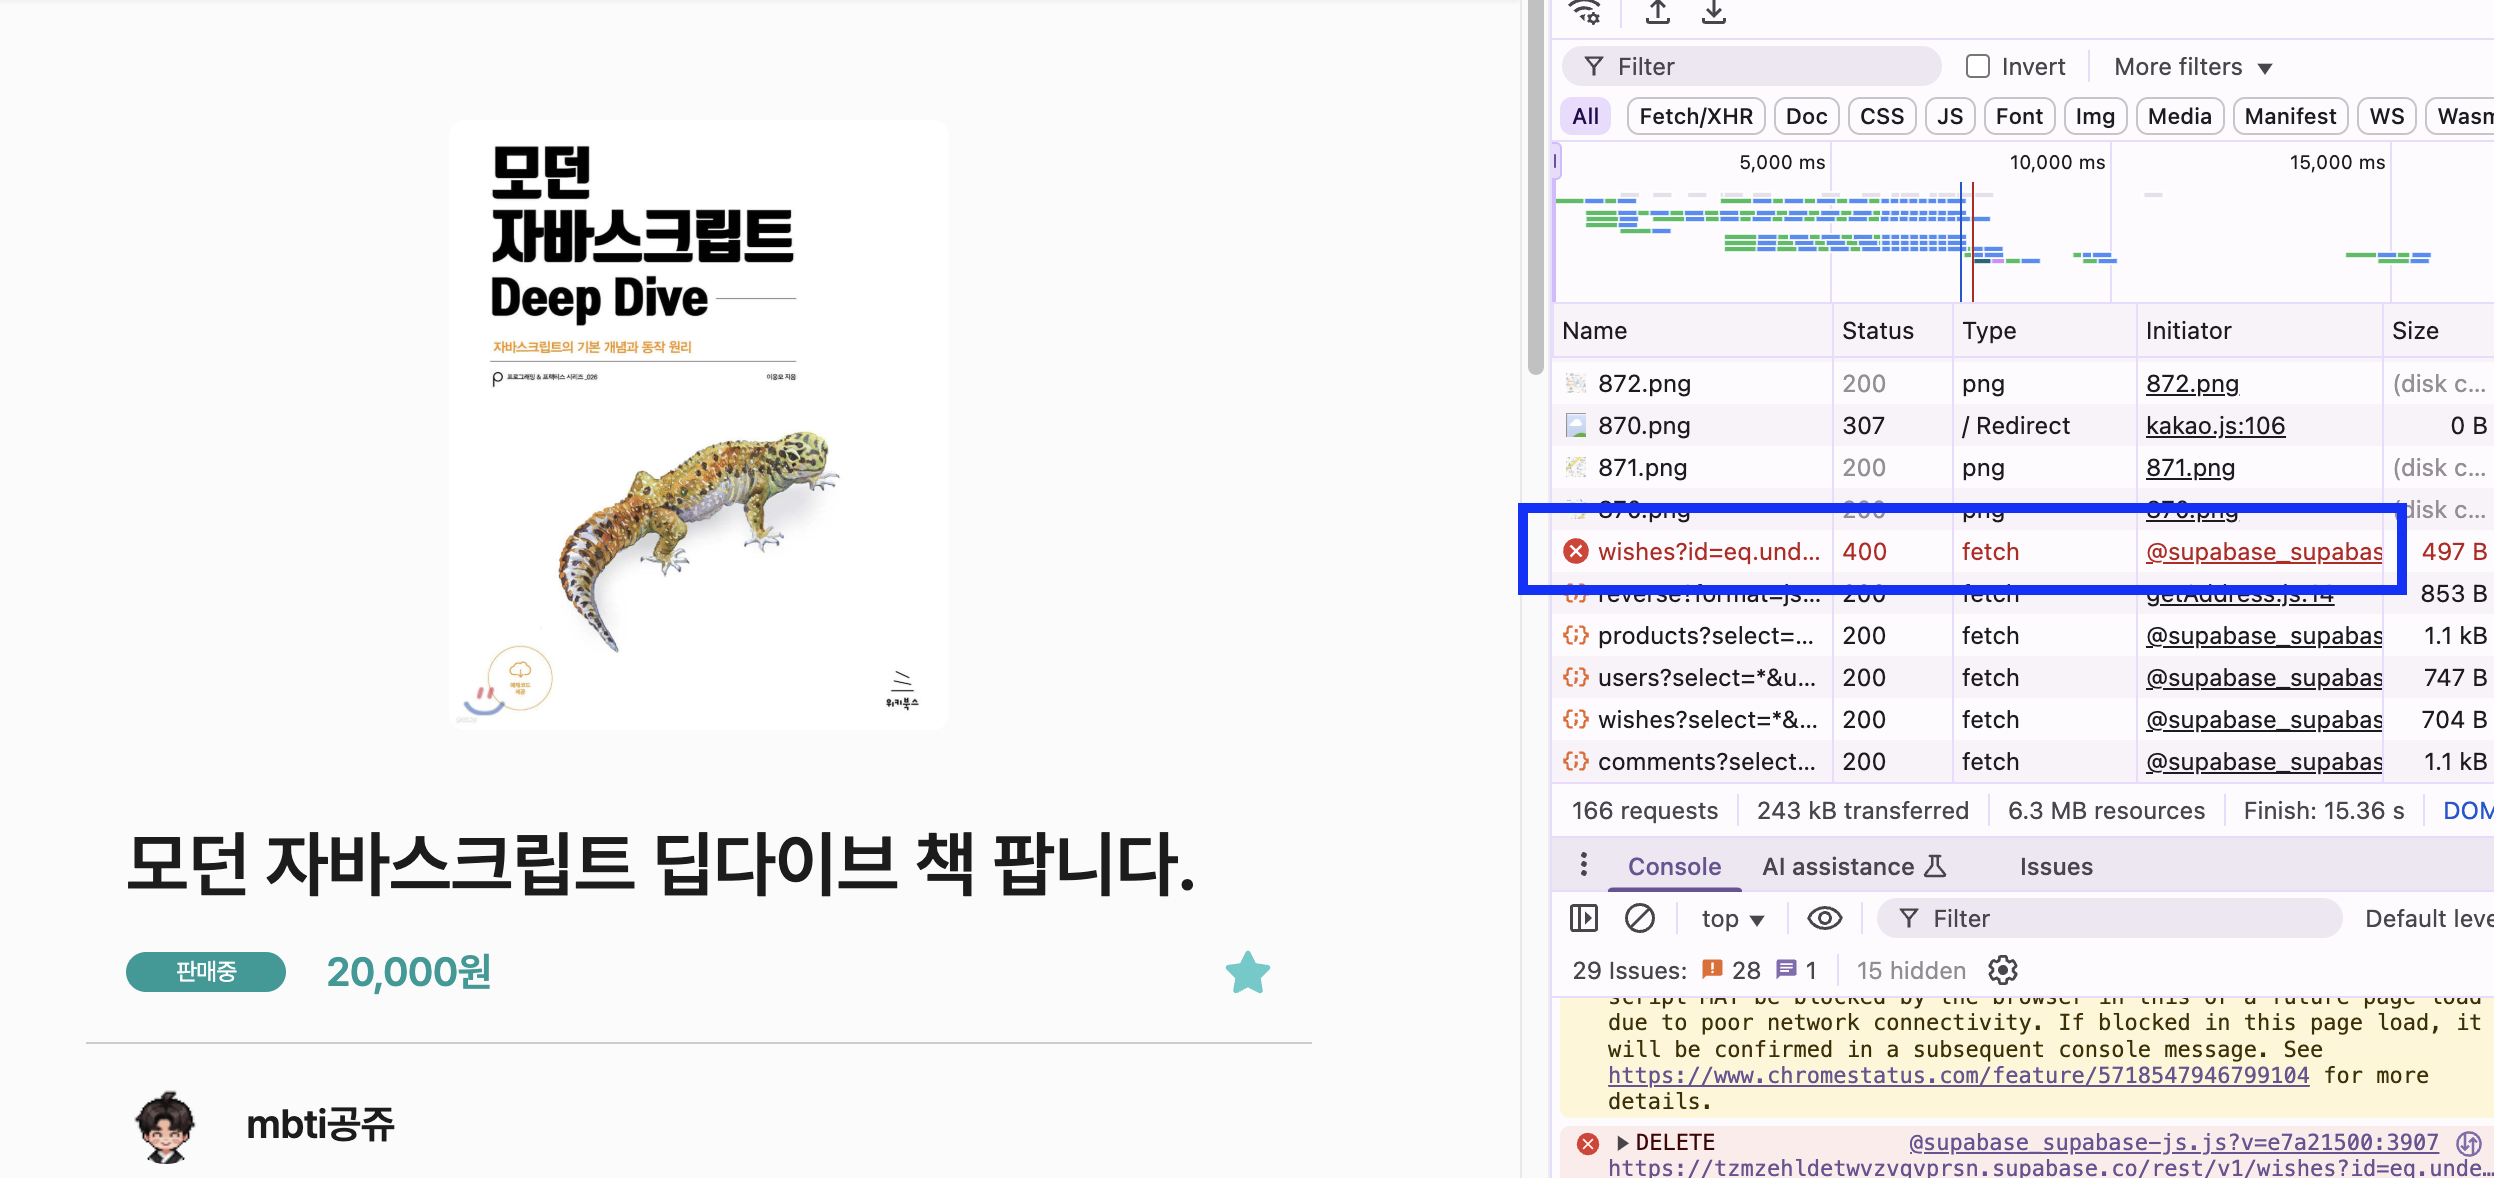This screenshot has height=1178, width=2494.
Task: Open the chromestatus.com feature link
Action: click(x=1957, y=1076)
